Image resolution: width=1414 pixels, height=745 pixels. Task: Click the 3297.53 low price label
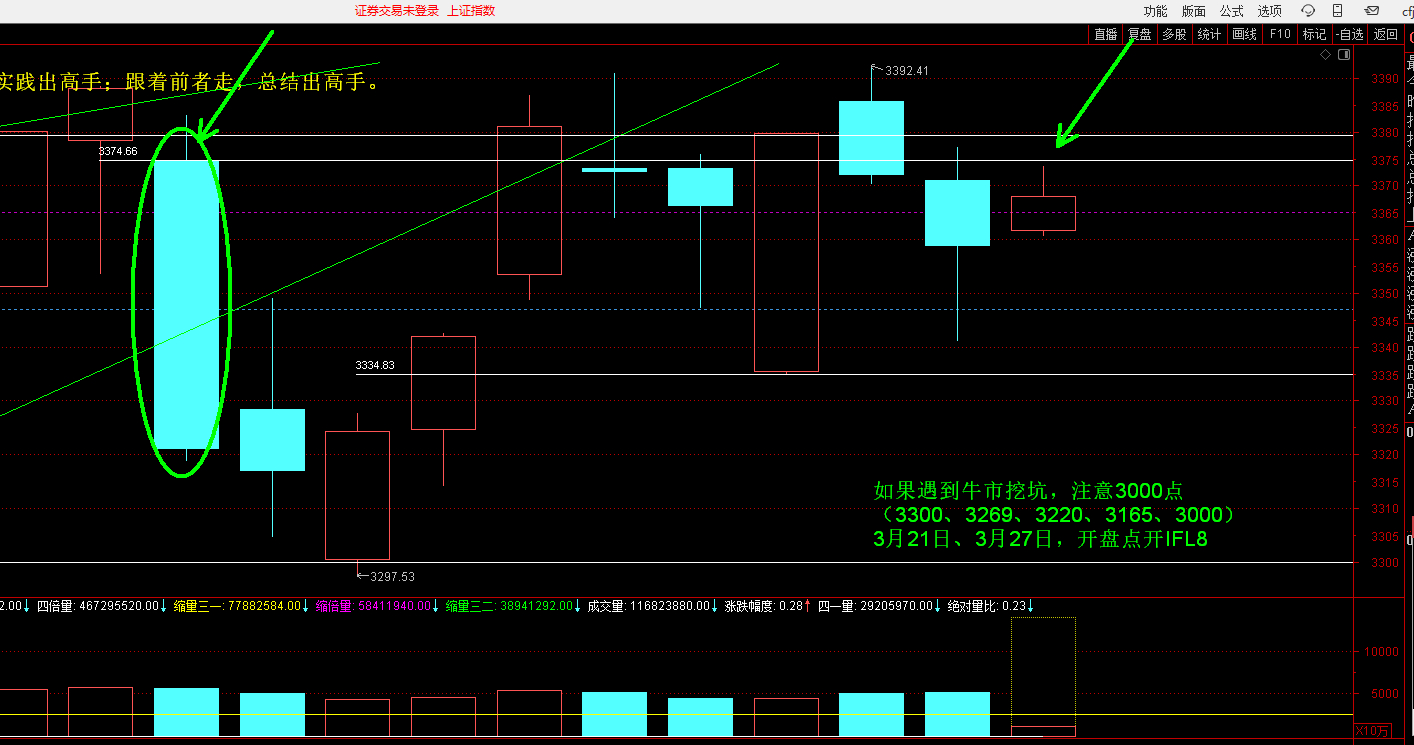392,577
